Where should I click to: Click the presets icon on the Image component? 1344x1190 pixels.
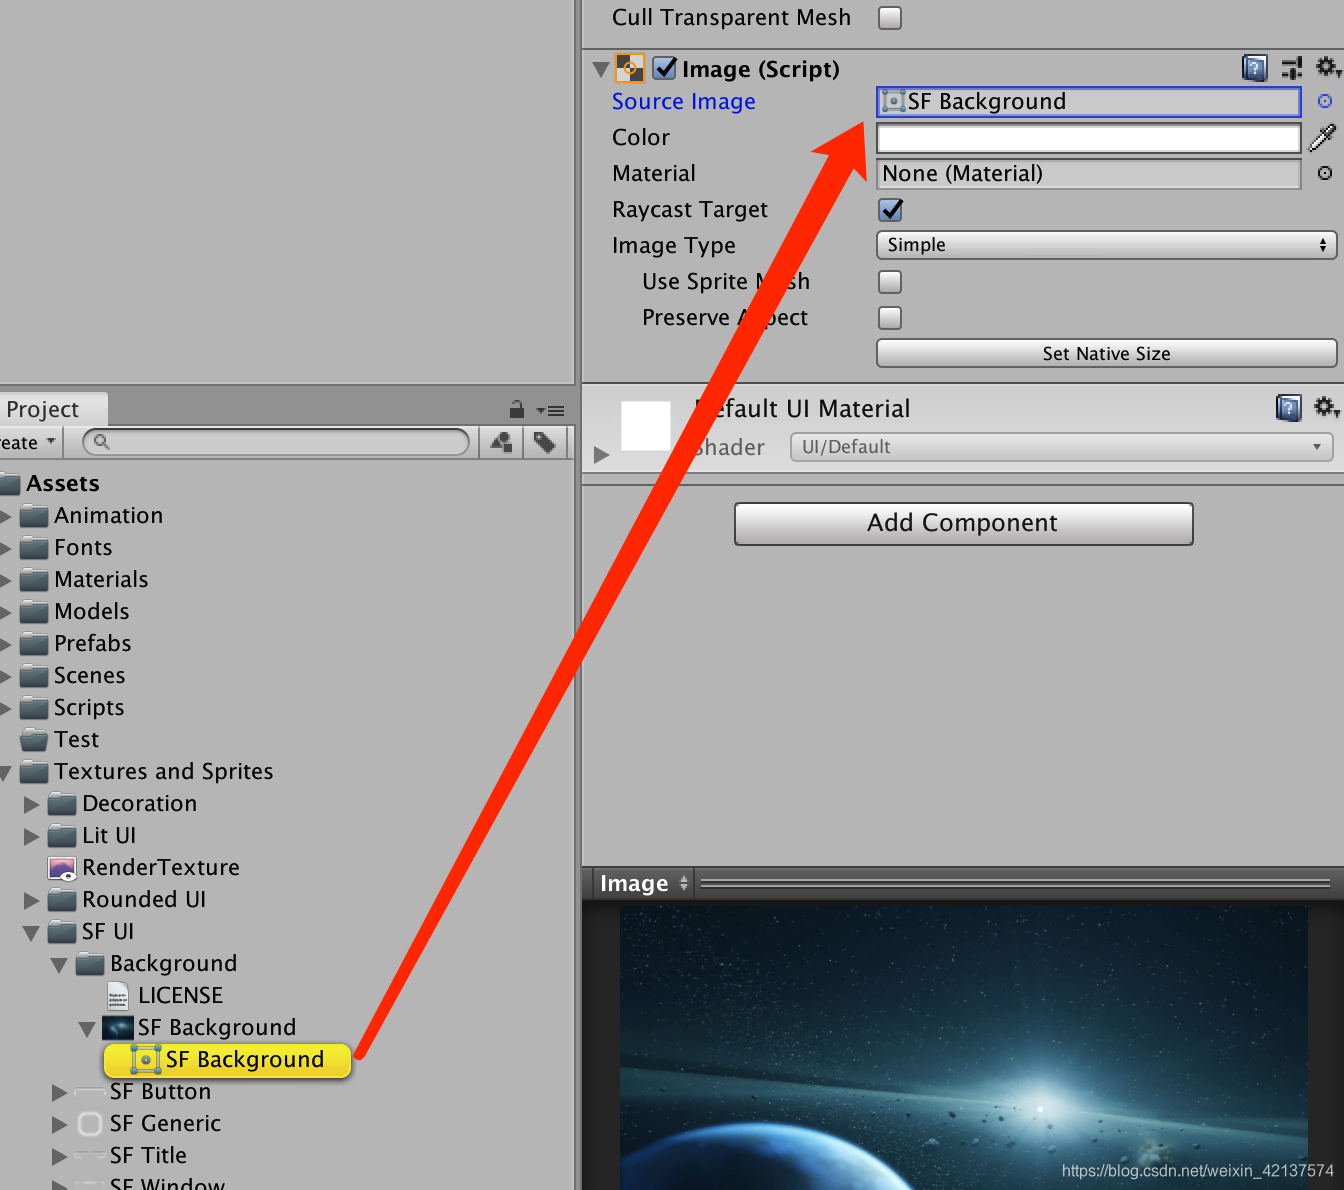[1291, 68]
